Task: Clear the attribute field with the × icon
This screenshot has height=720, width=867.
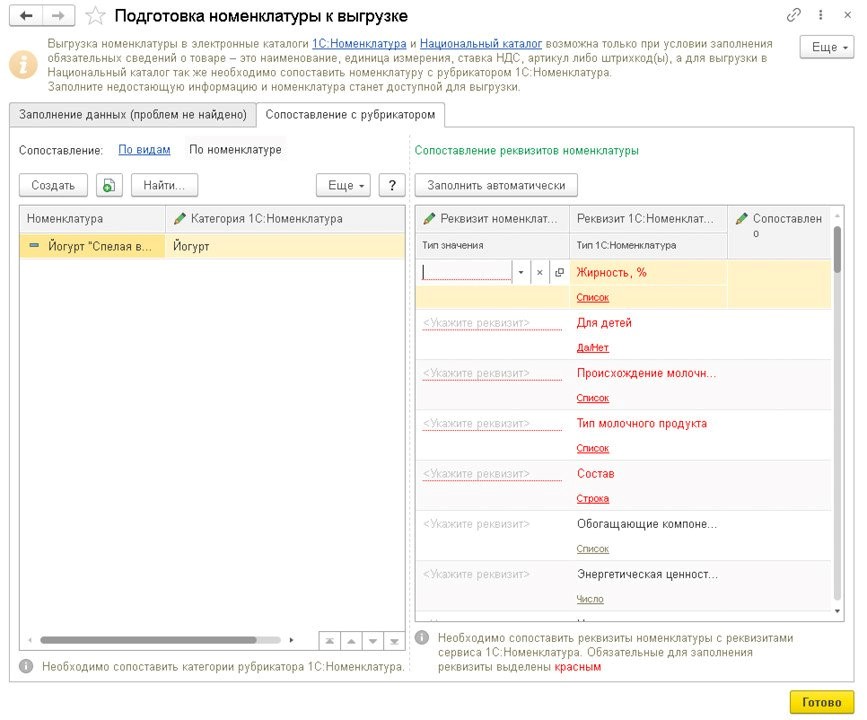Action: click(x=539, y=272)
